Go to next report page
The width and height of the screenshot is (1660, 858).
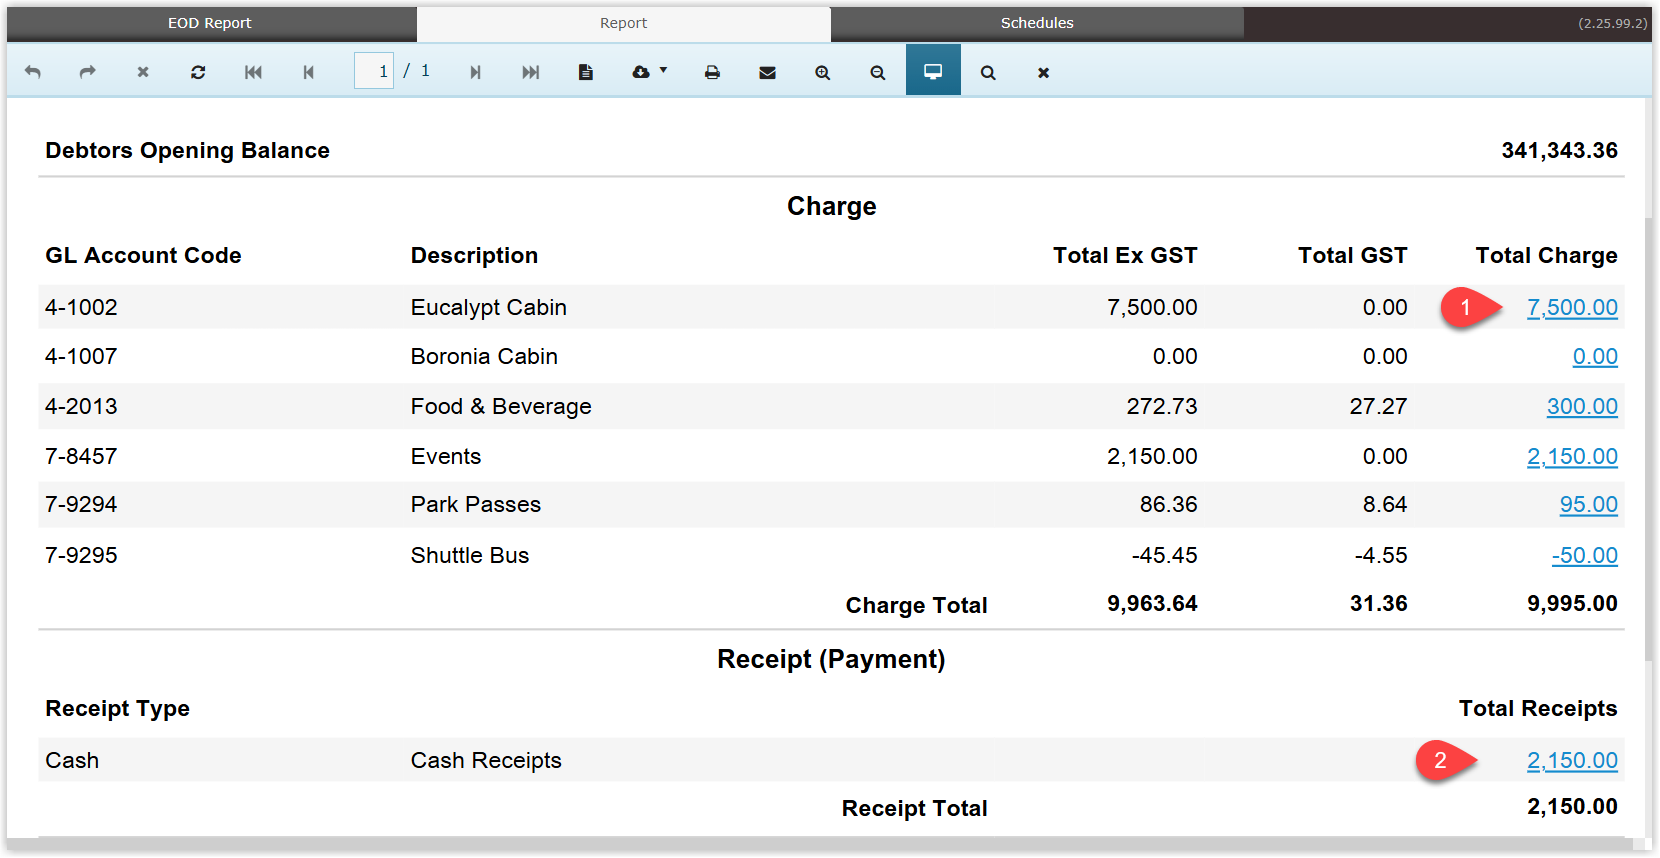476,72
